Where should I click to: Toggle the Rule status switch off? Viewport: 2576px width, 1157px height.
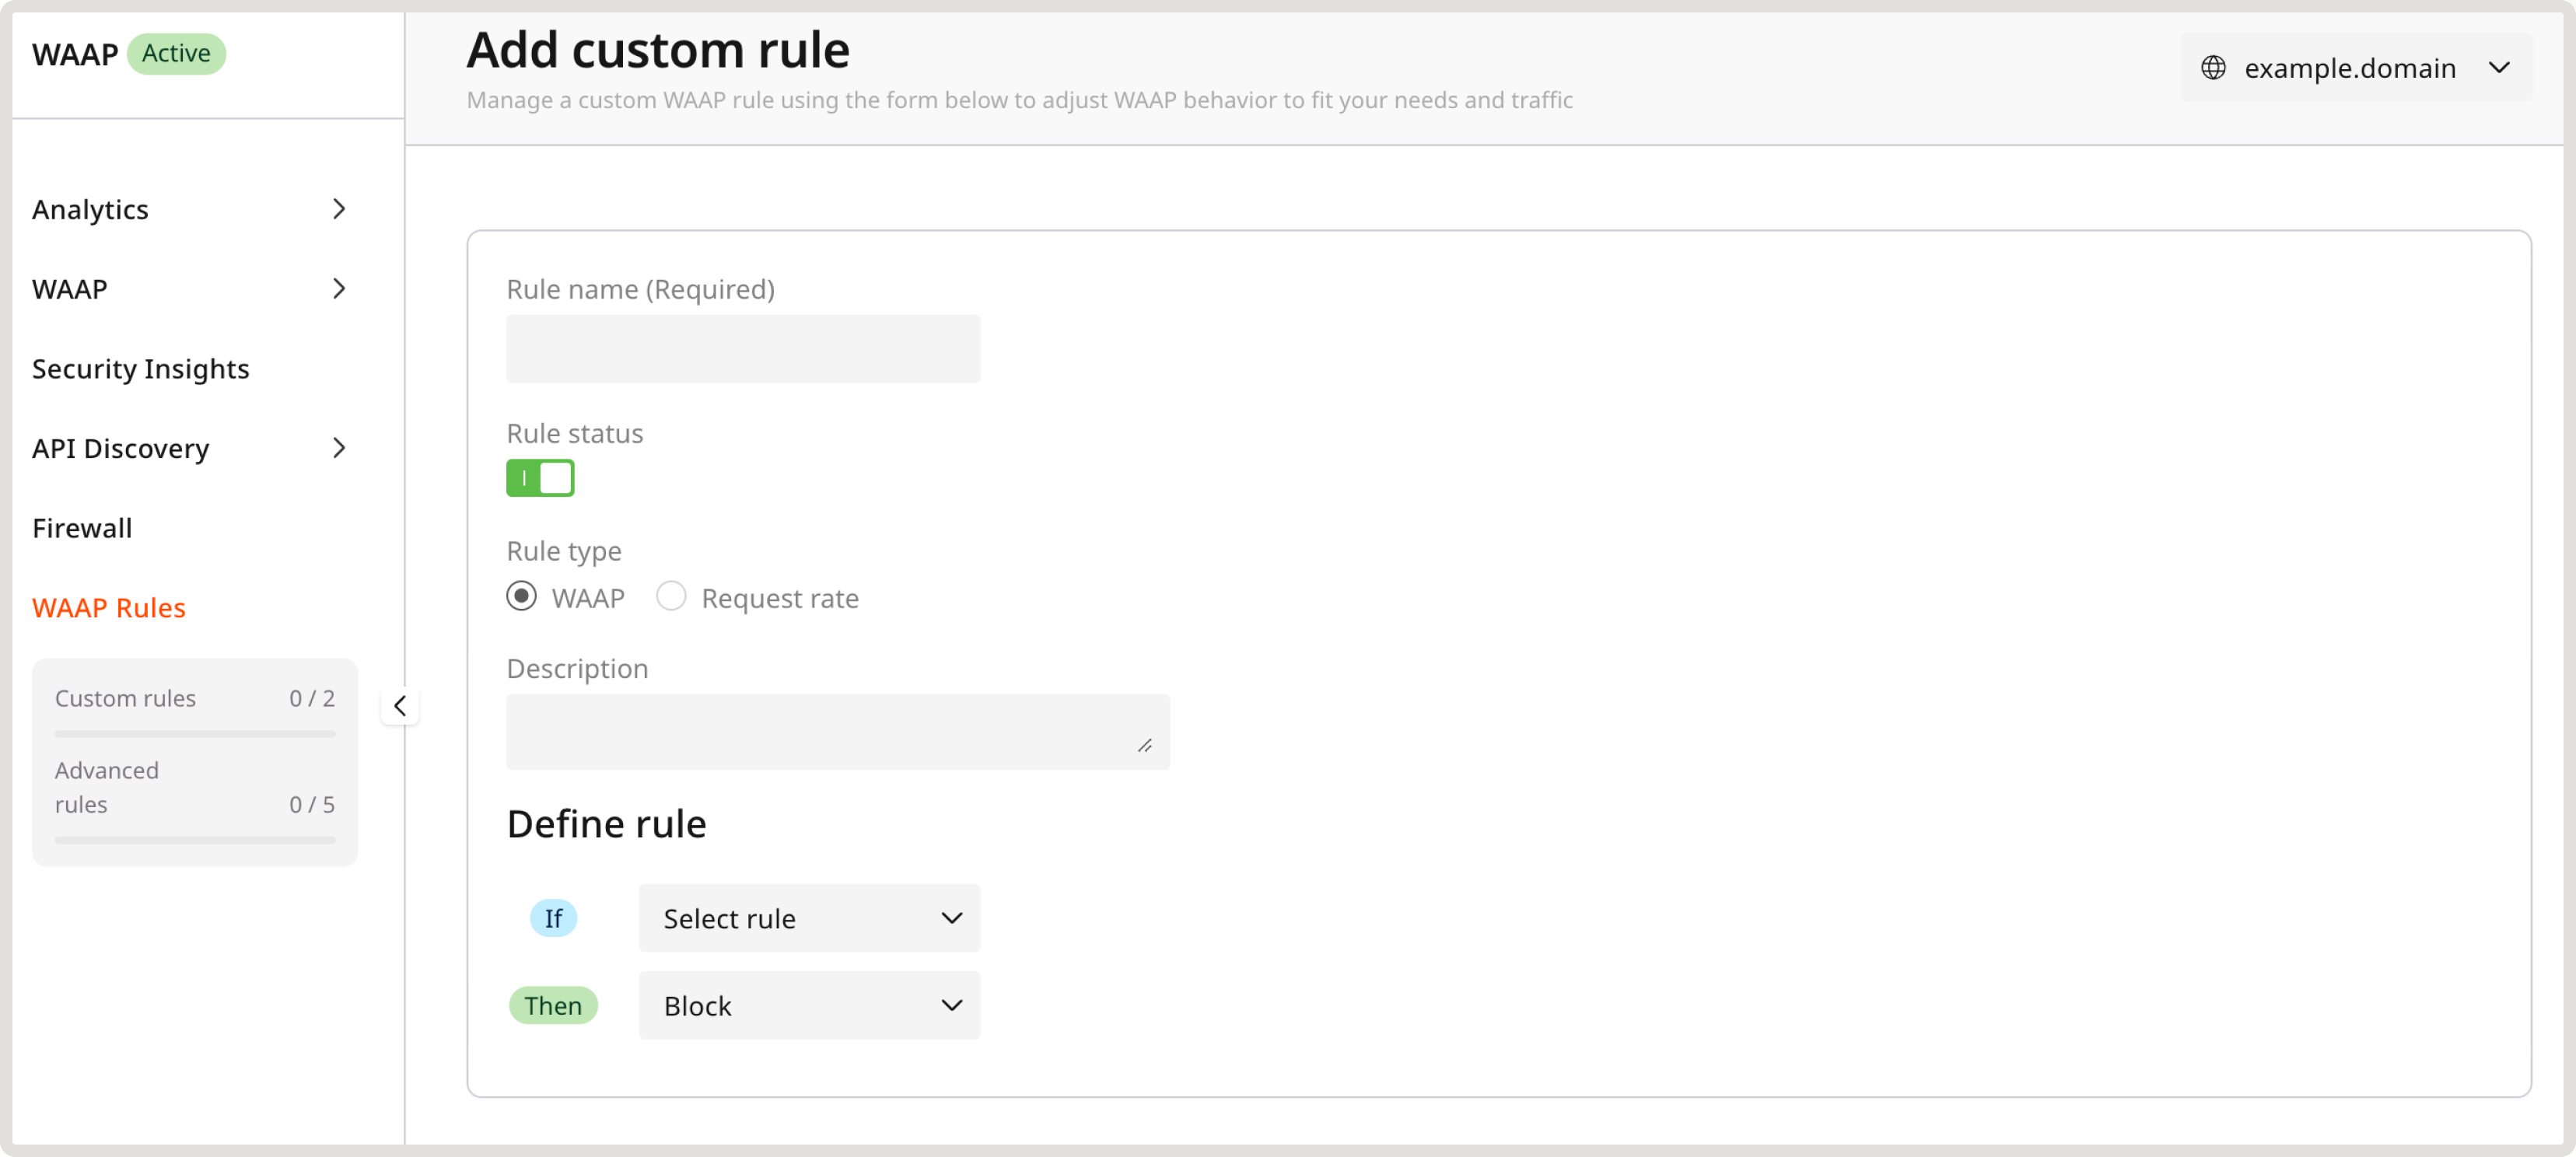pos(540,478)
